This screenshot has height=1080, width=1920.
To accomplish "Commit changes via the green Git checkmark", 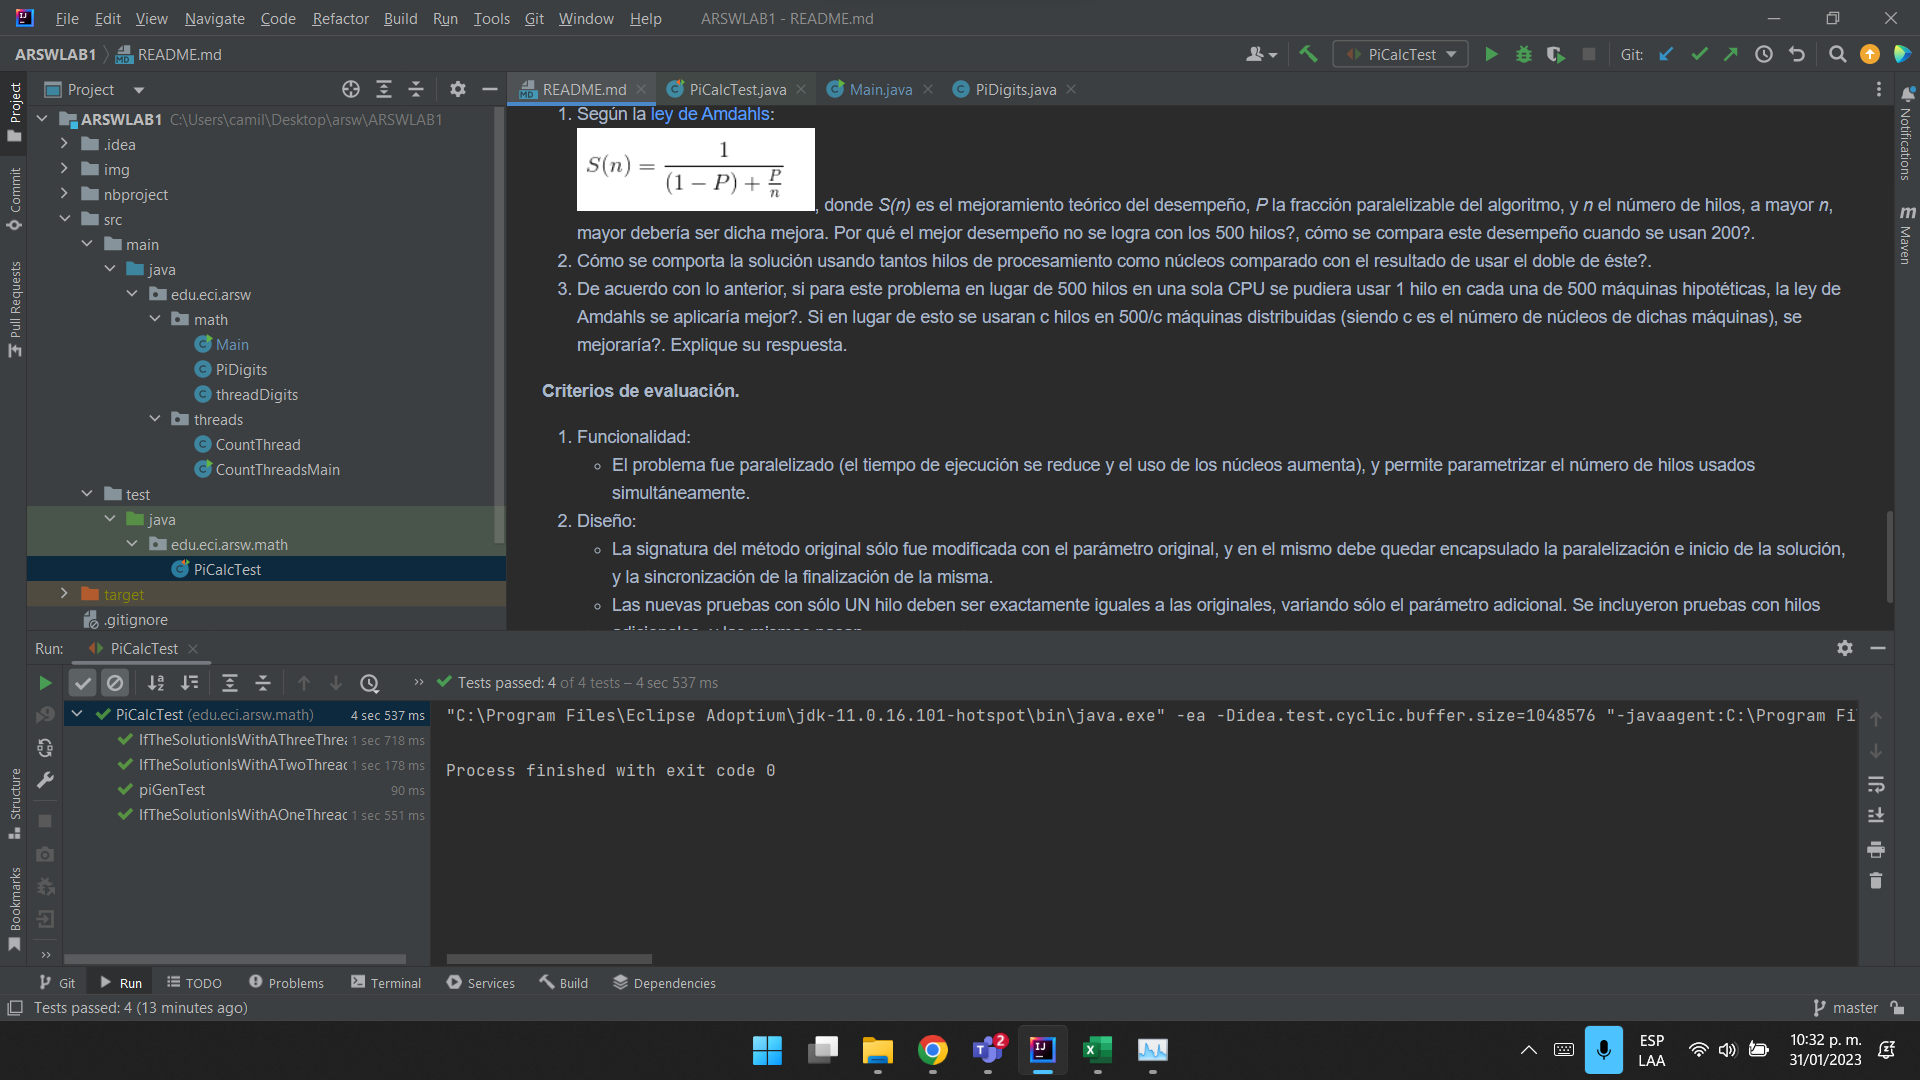I will [x=1698, y=54].
